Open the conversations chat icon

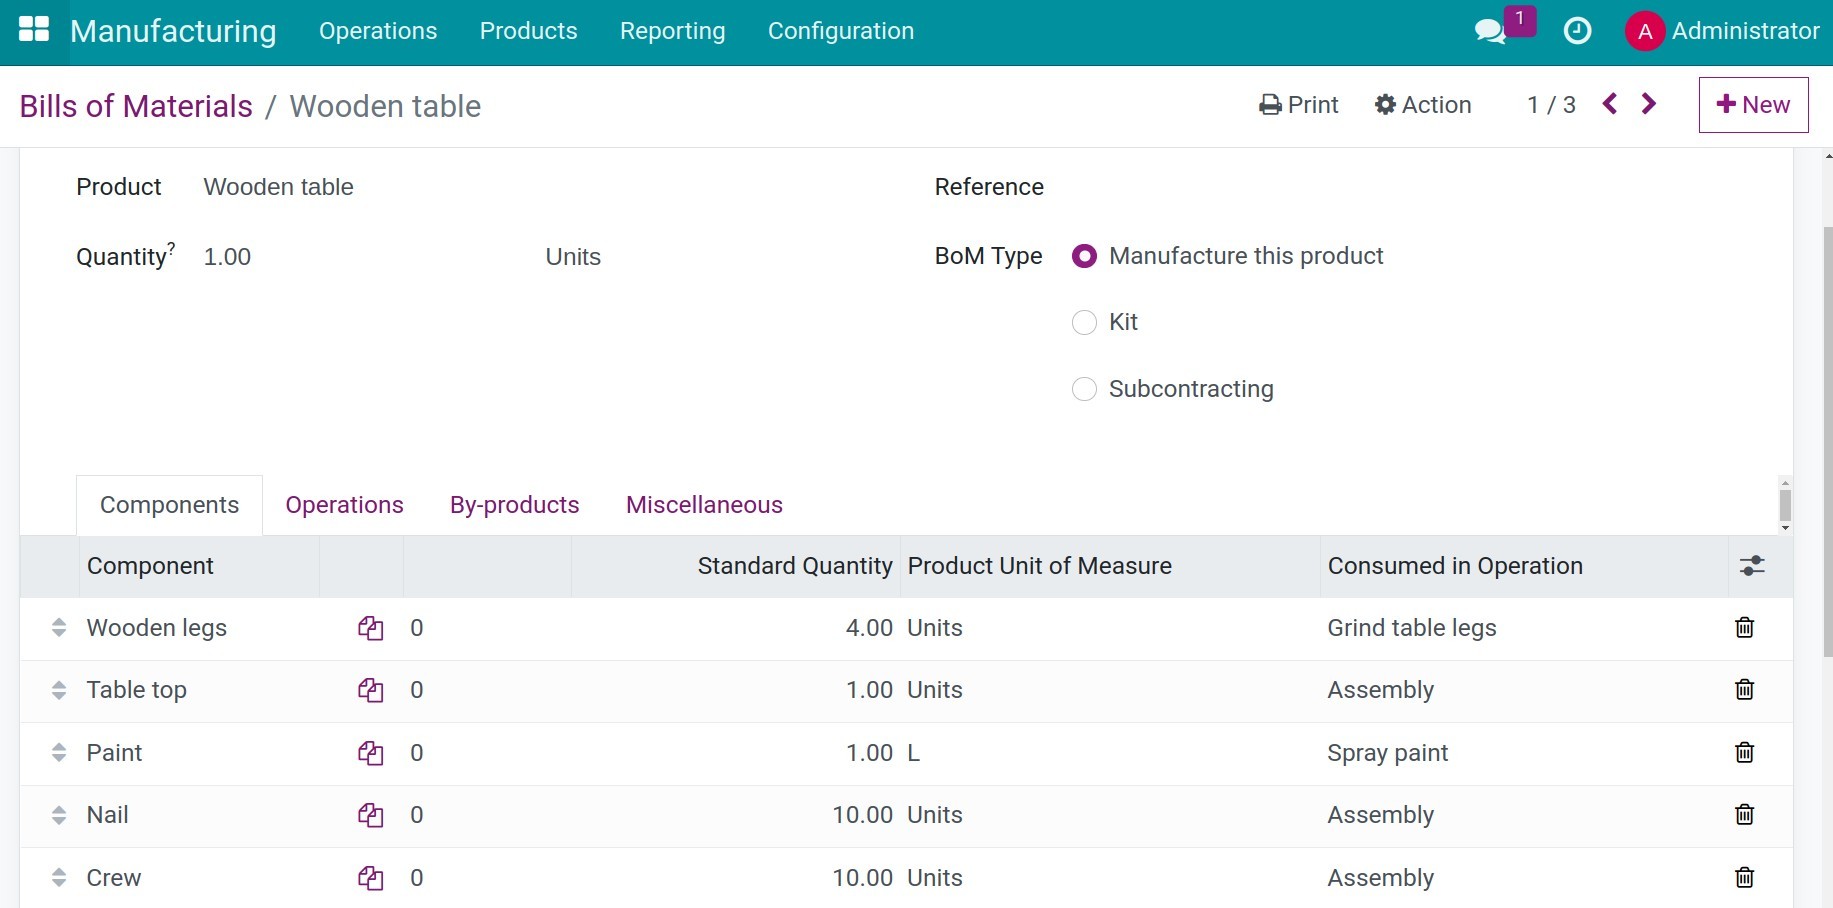click(1490, 31)
